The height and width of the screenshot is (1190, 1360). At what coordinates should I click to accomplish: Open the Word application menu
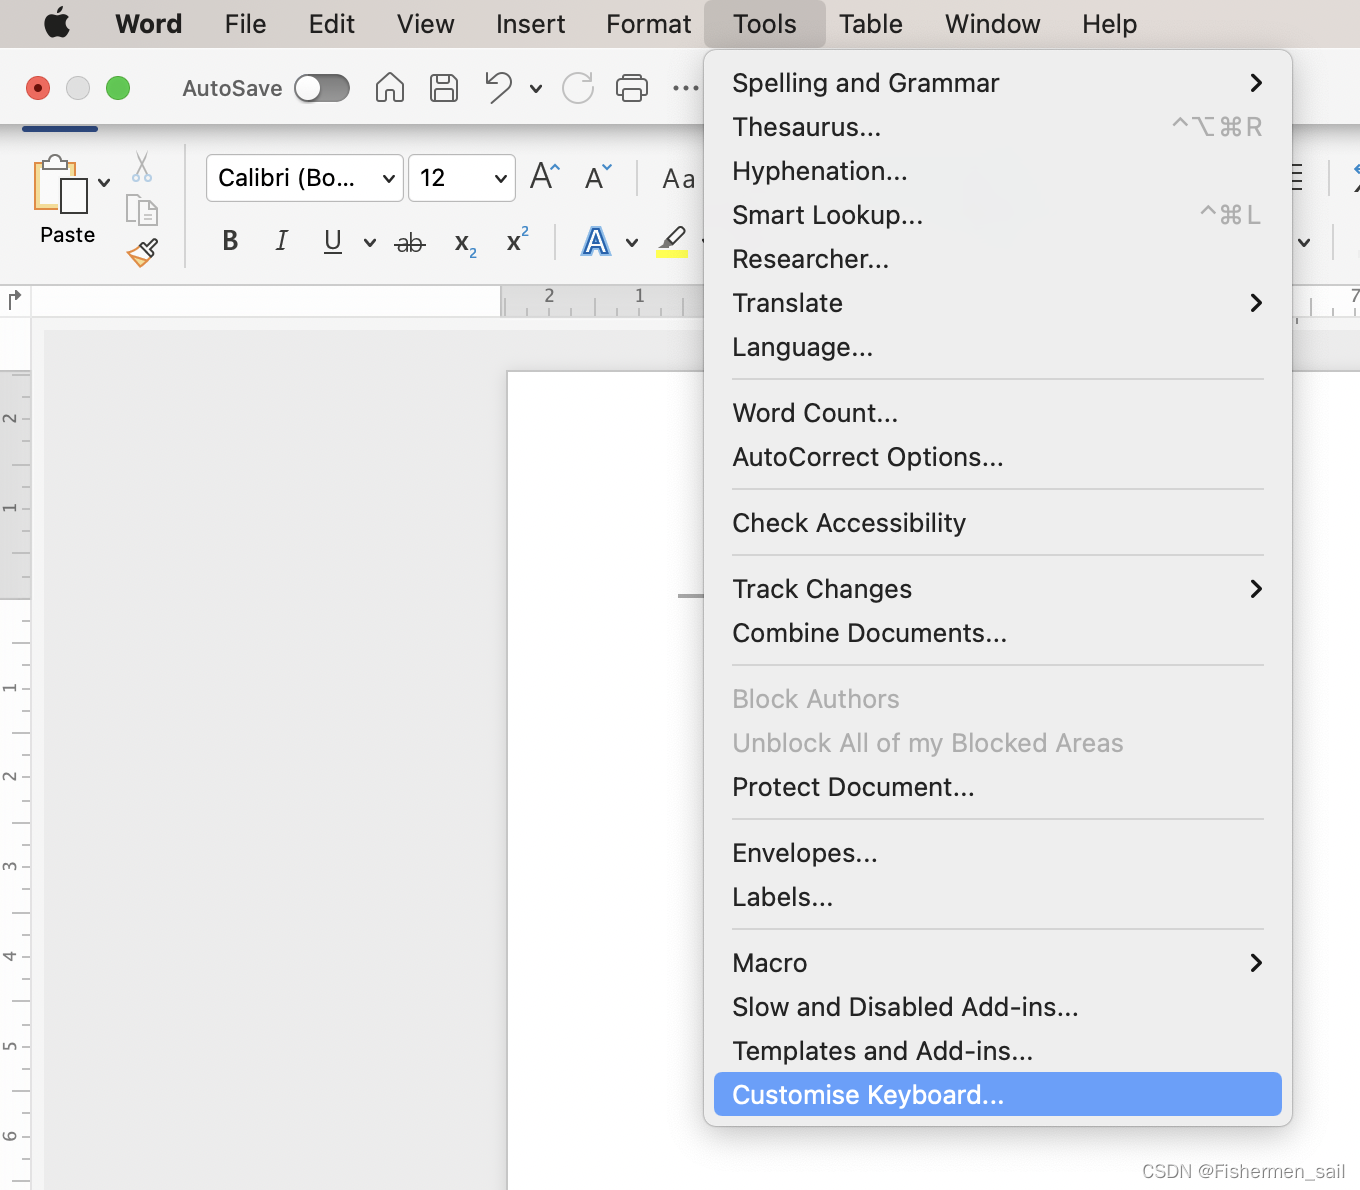point(149,24)
